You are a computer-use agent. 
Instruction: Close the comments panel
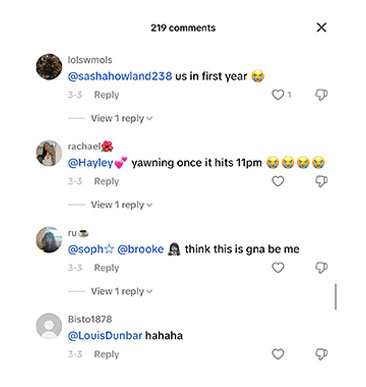pos(321,27)
